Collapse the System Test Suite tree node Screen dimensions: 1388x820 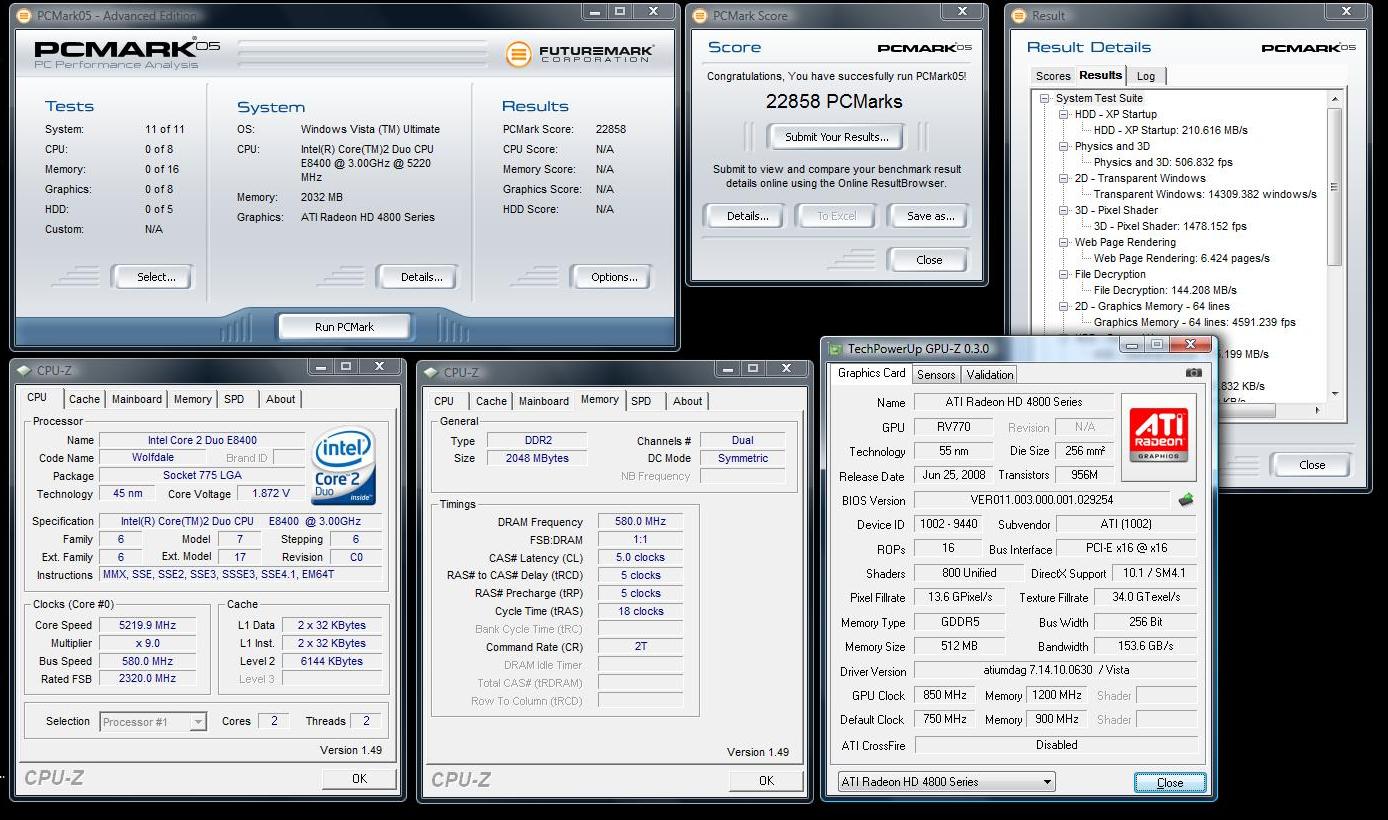1045,98
